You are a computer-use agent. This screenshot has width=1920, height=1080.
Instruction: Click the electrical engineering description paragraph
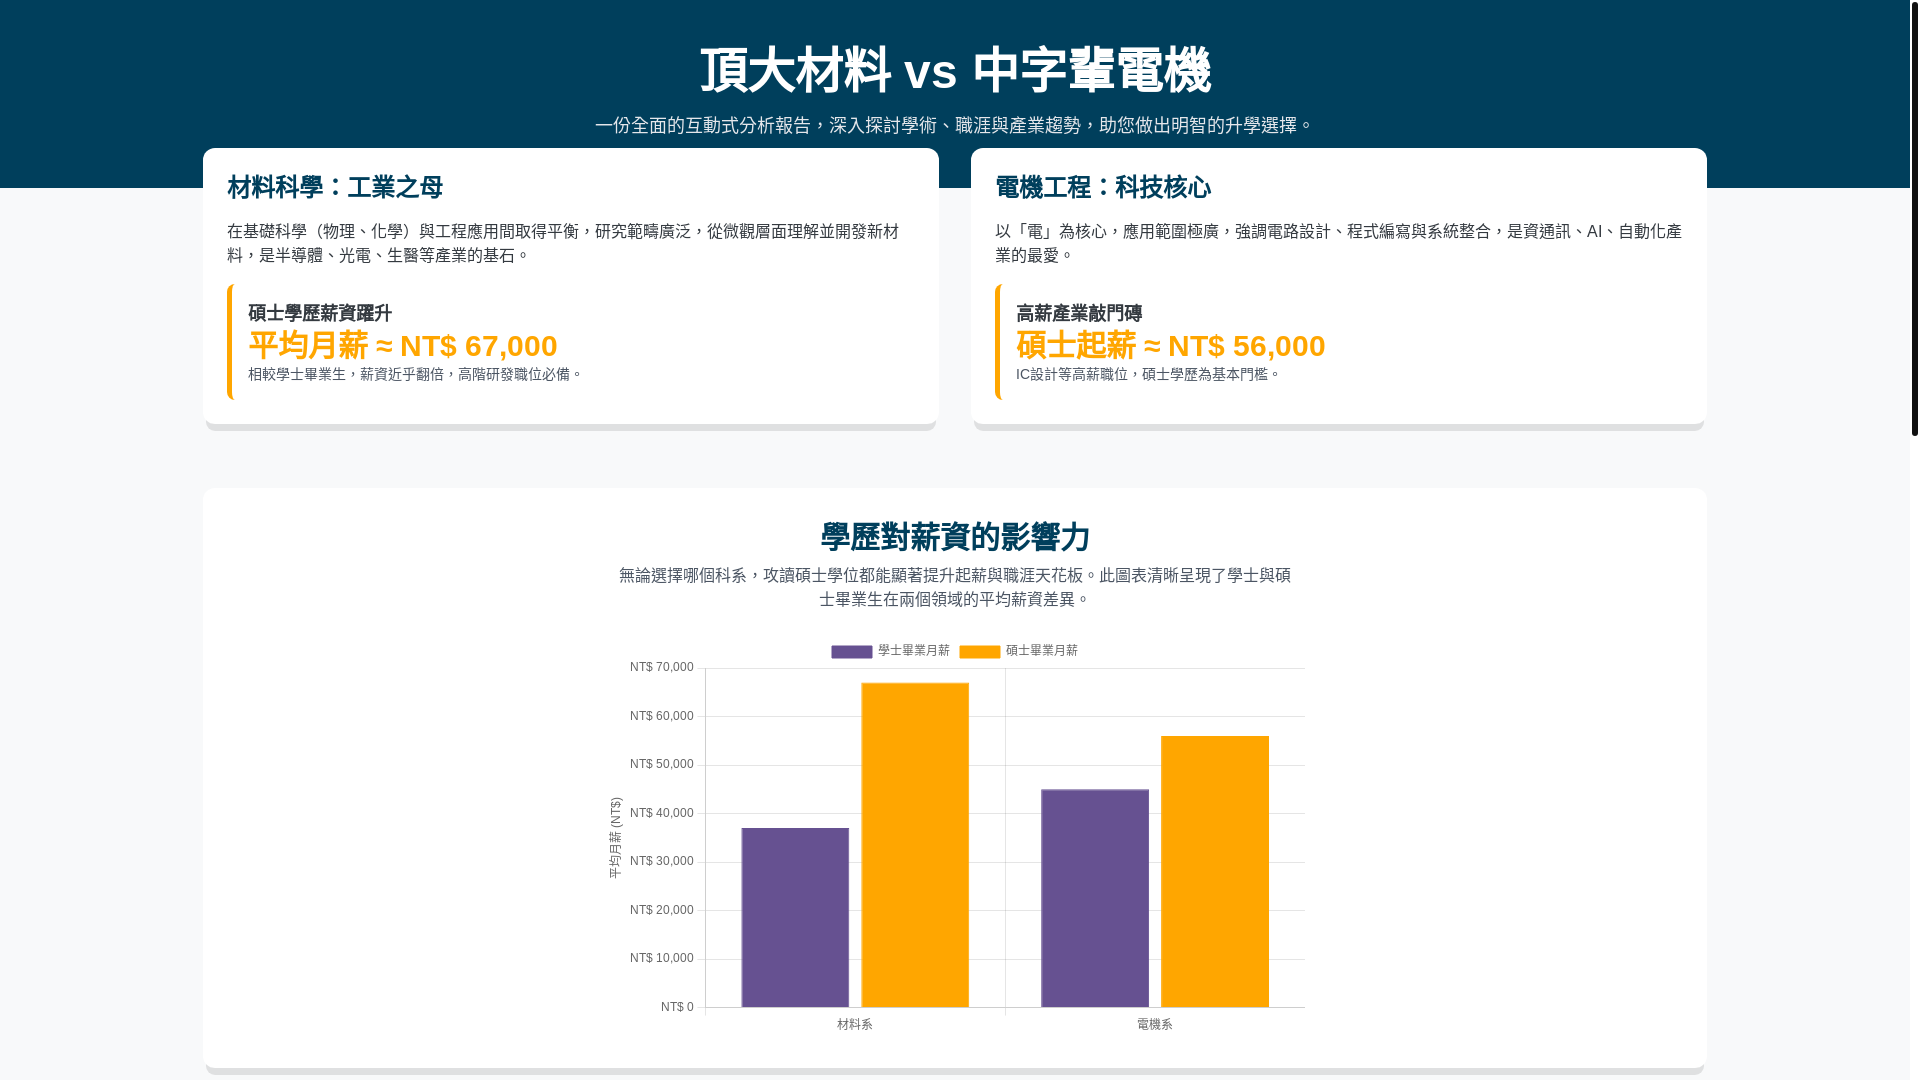tap(1338, 243)
